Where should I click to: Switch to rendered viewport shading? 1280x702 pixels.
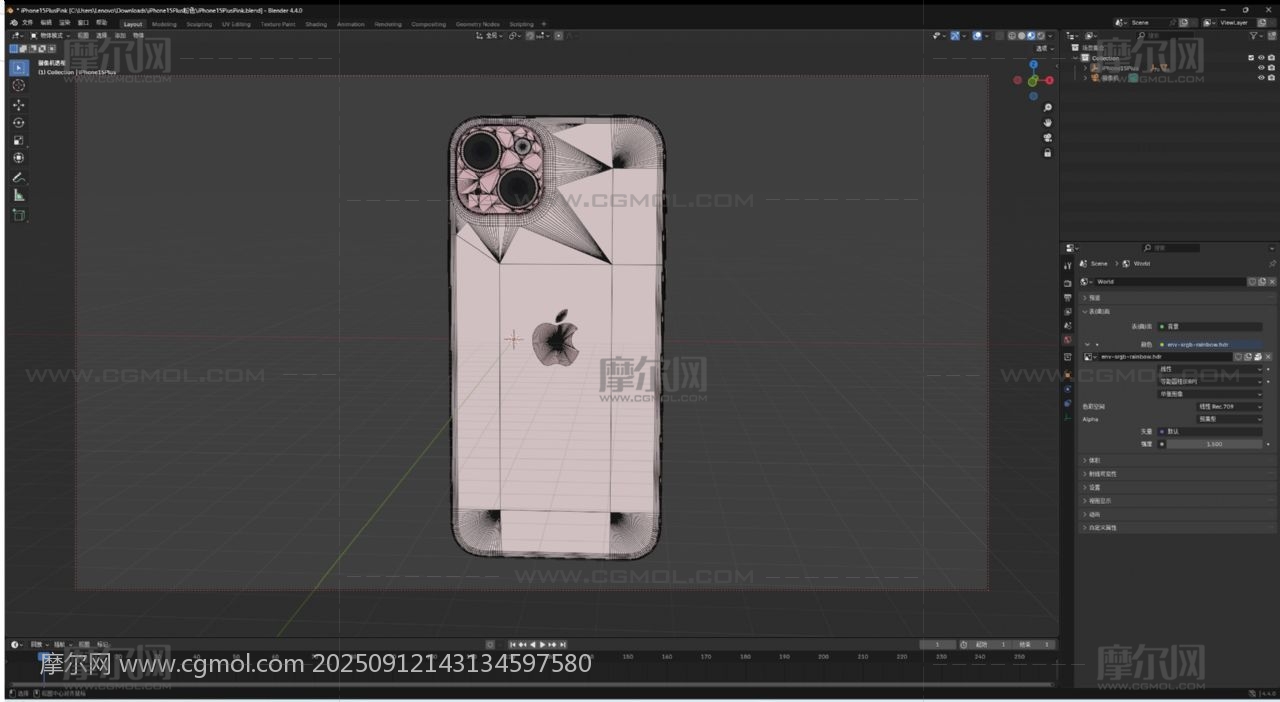[x=1042, y=35]
